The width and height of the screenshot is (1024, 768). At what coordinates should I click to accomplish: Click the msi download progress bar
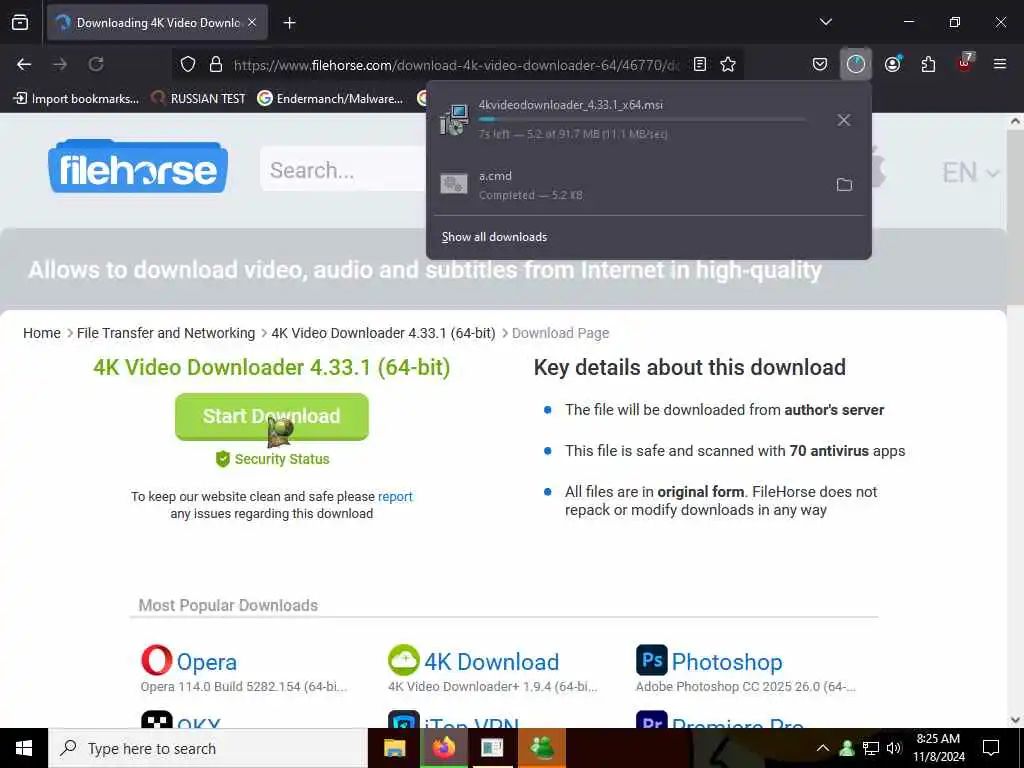click(x=641, y=119)
